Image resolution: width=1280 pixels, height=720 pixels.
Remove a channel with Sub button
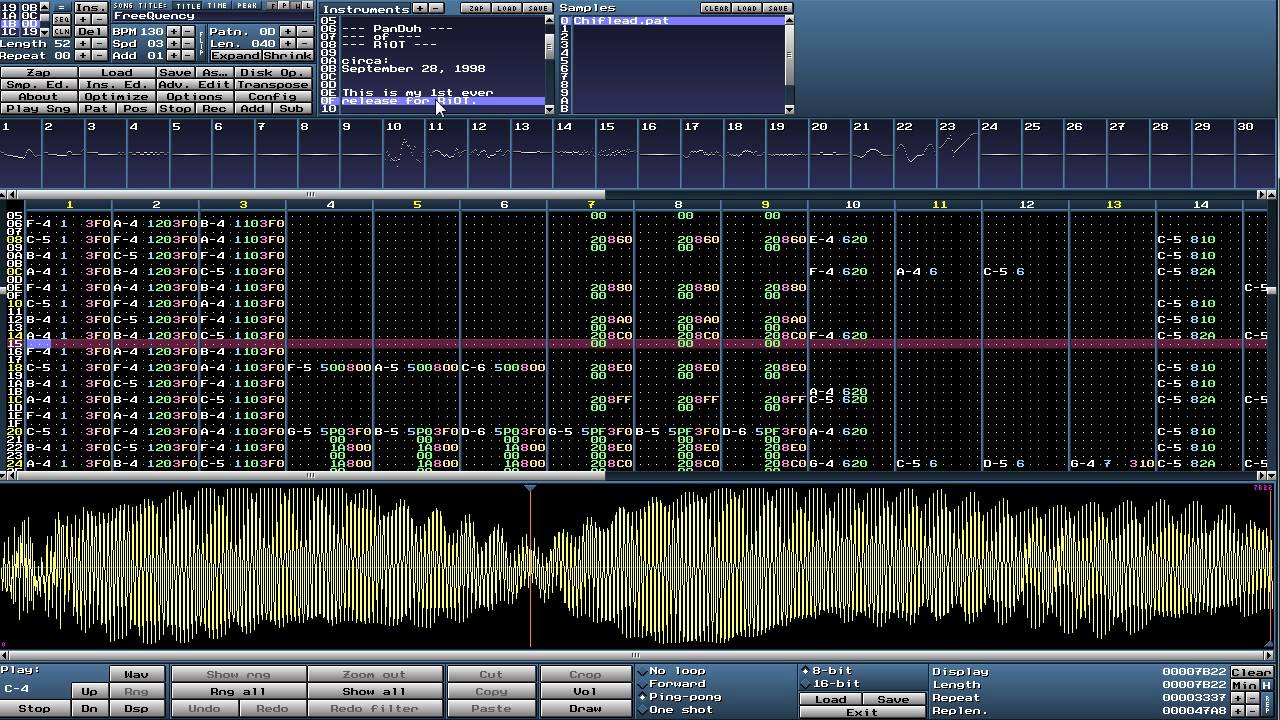tap(292, 109)
